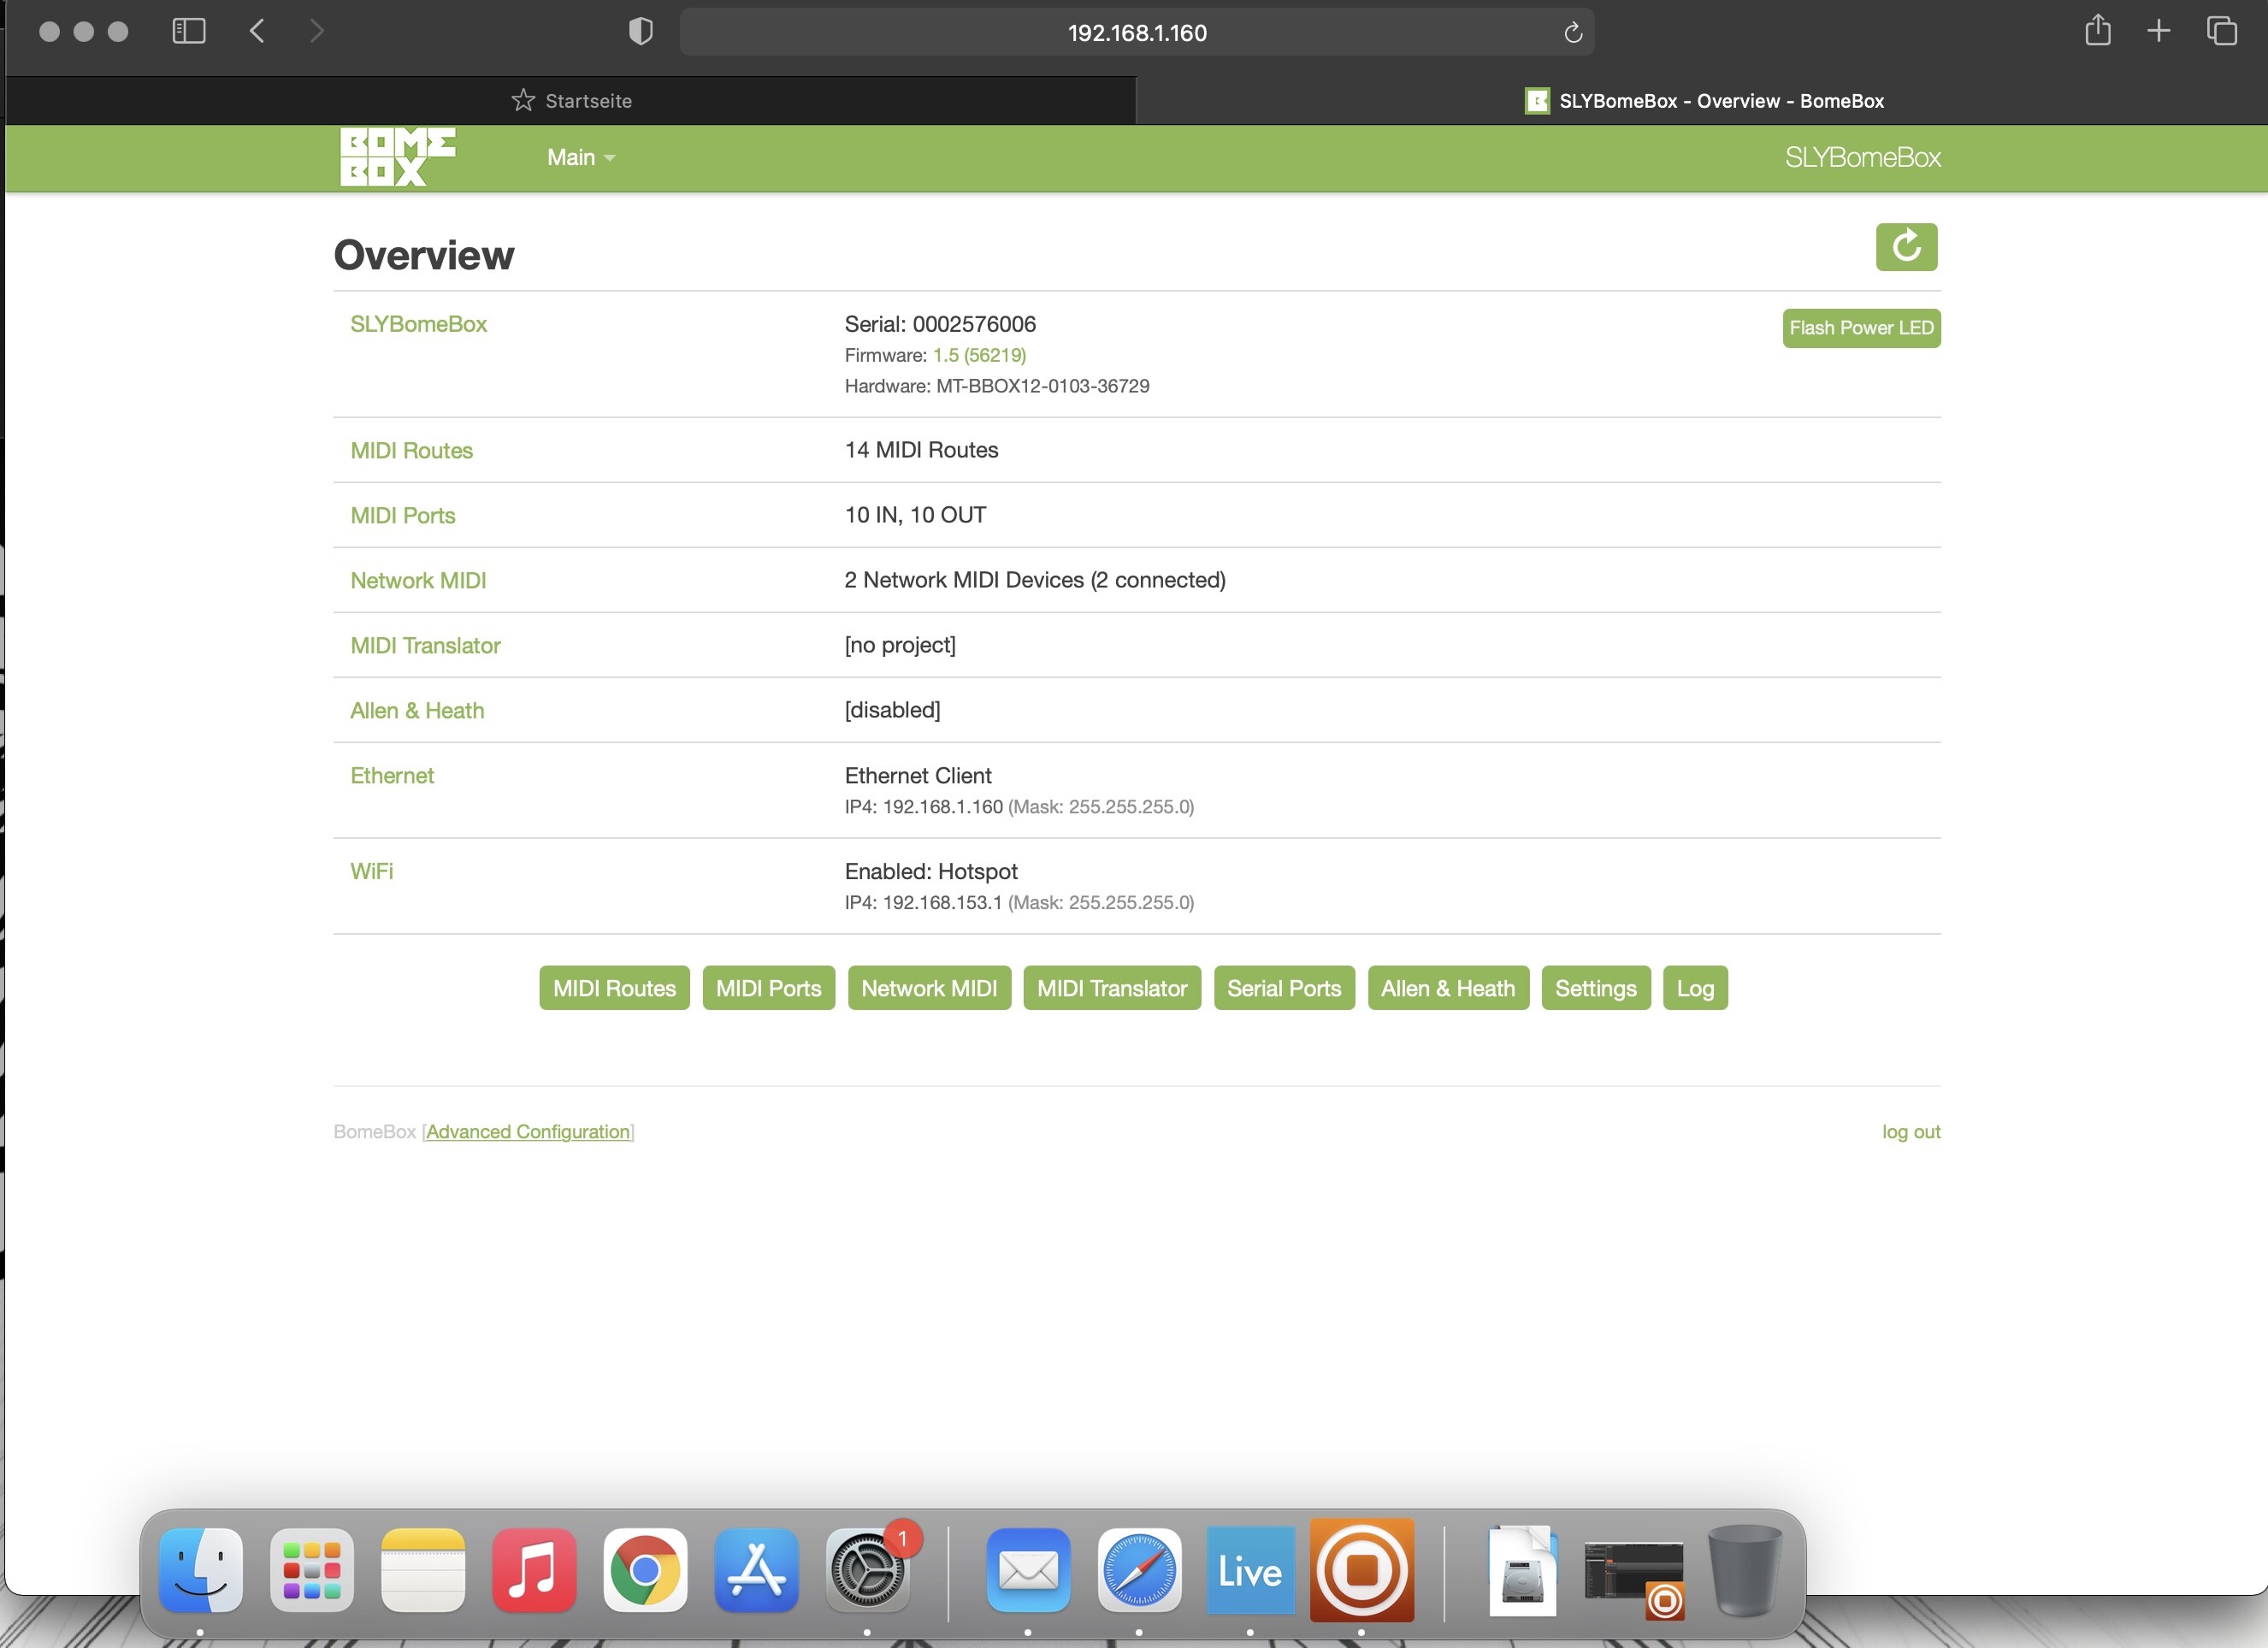Open the privacy shield icon
The image size is (2268, 1648).
(x=641, y=32)
